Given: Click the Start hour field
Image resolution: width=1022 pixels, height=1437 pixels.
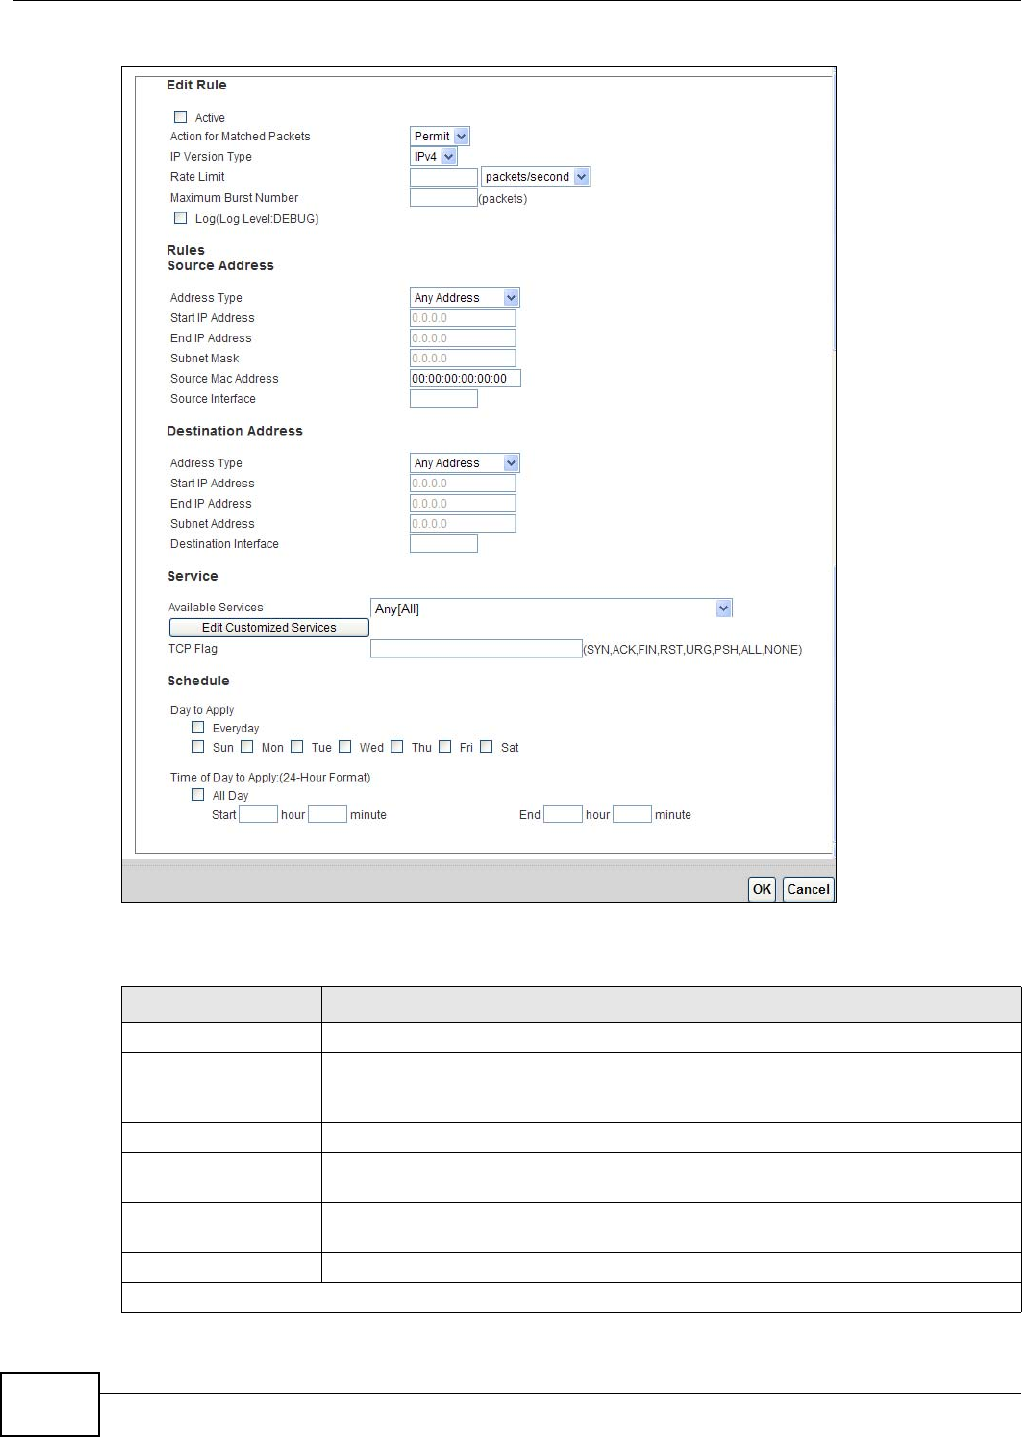Looking at the screenshot, I should tap(258, 814).
